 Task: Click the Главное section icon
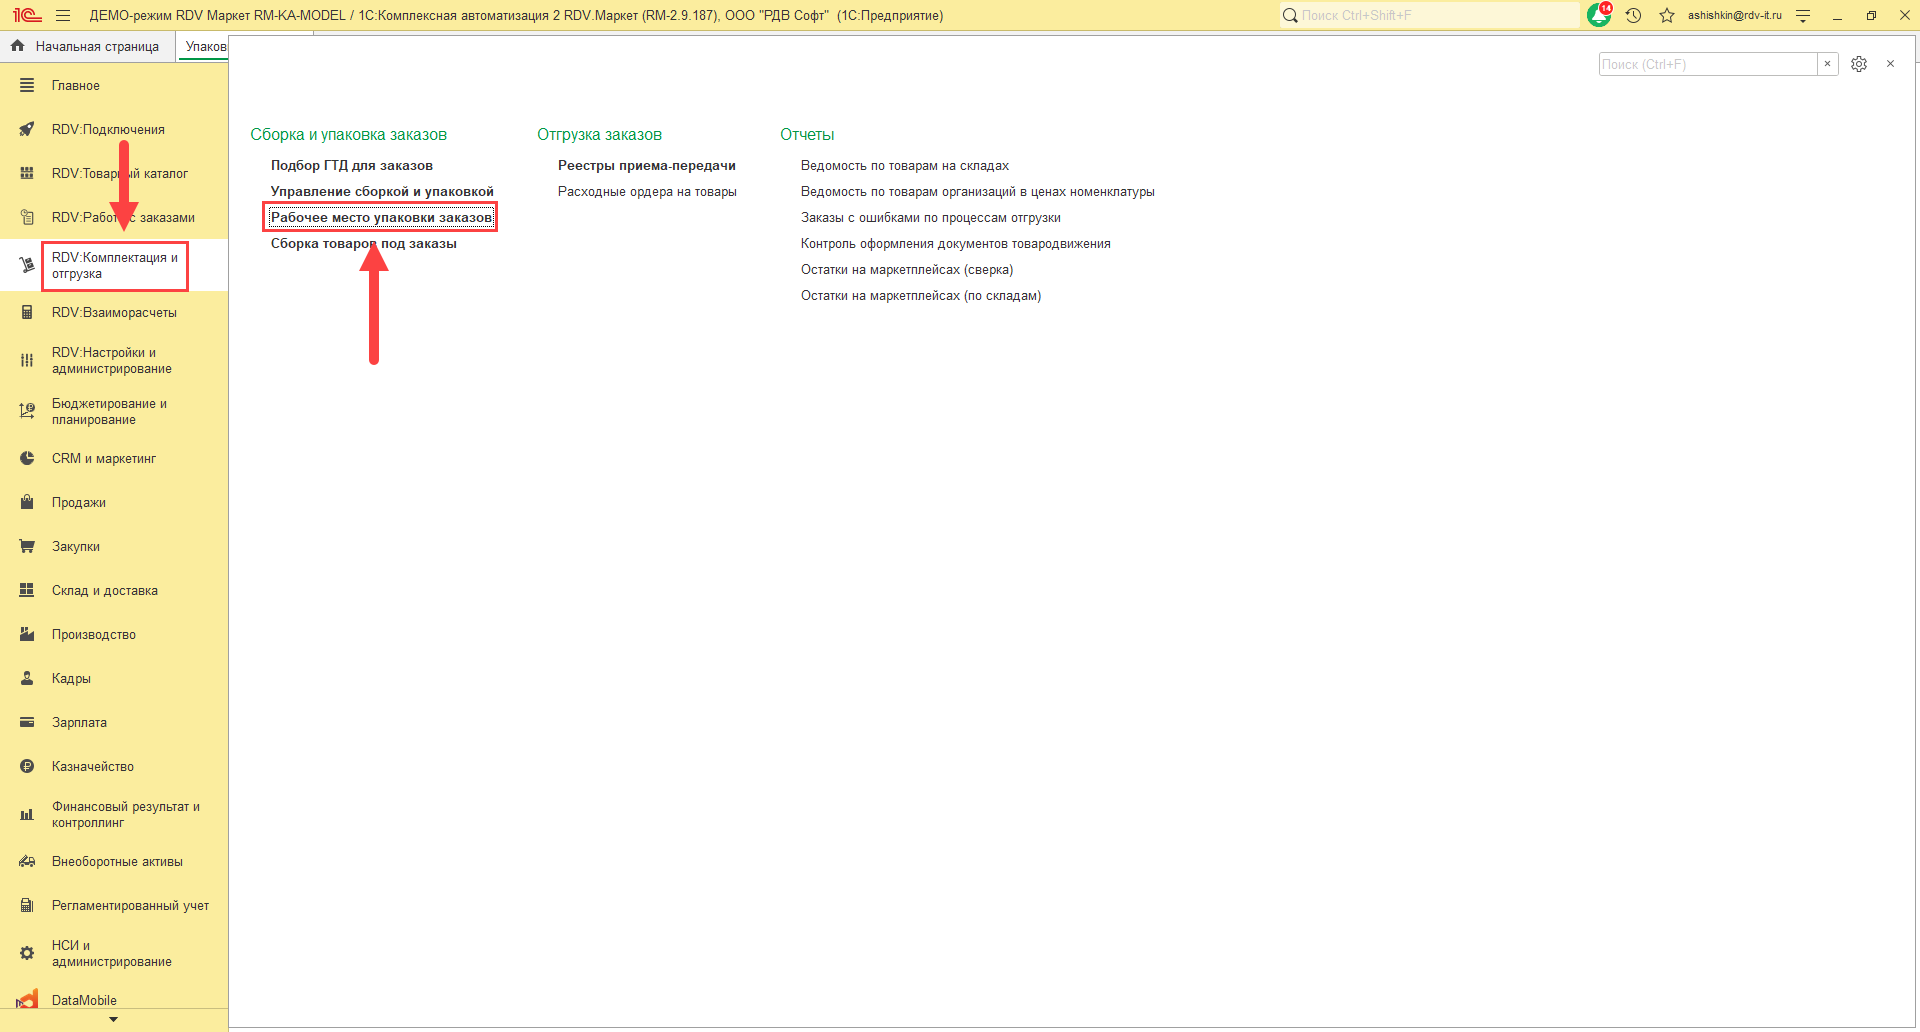[27, 85]
